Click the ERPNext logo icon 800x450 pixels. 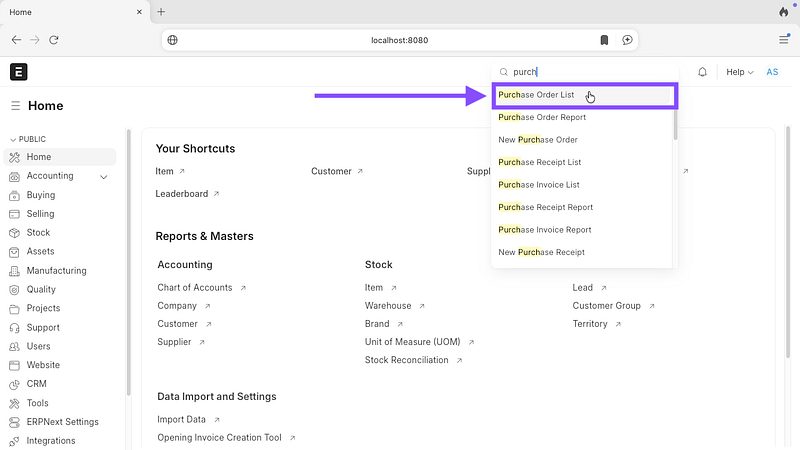(19, 72)
